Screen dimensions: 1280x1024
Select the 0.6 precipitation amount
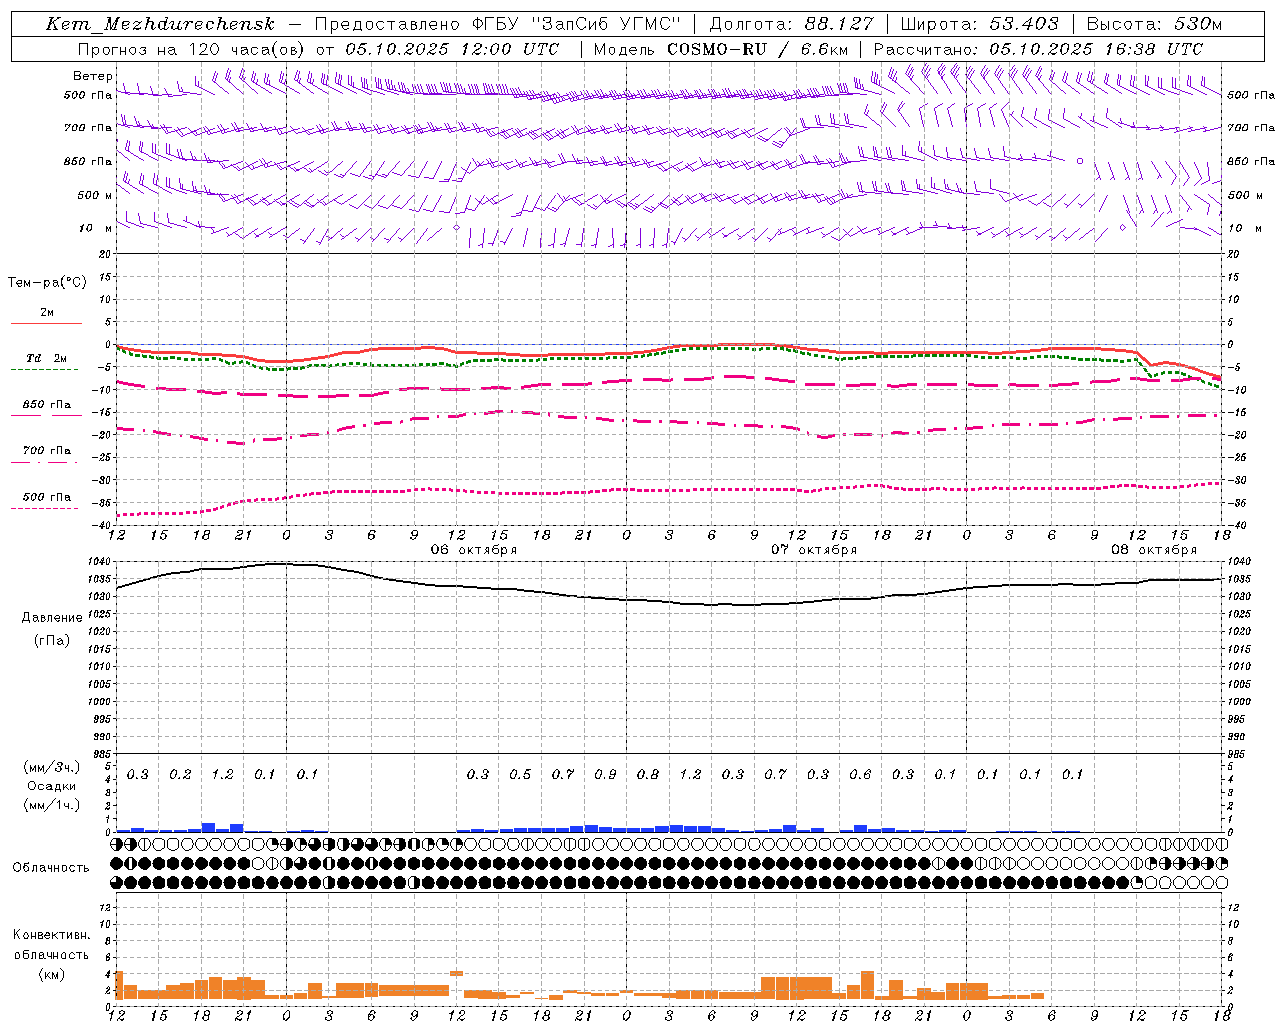pos(860,774)
